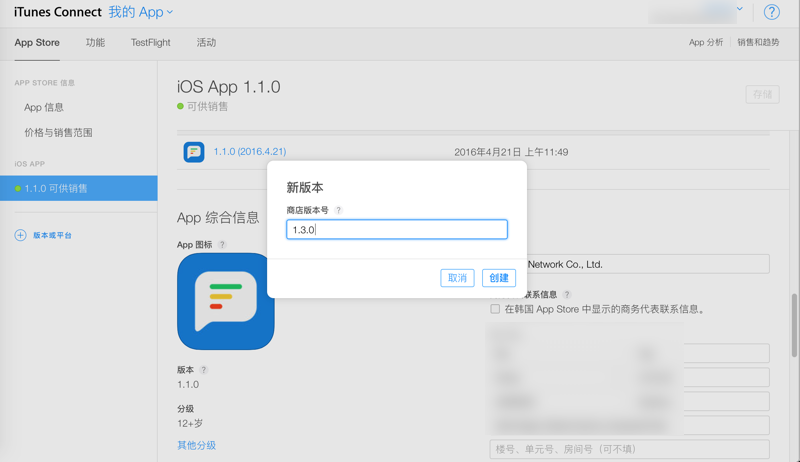The width and height of the screenshot is (800, 462).
Task: Click the help question mark icon top-right
Action: [771, 12]
